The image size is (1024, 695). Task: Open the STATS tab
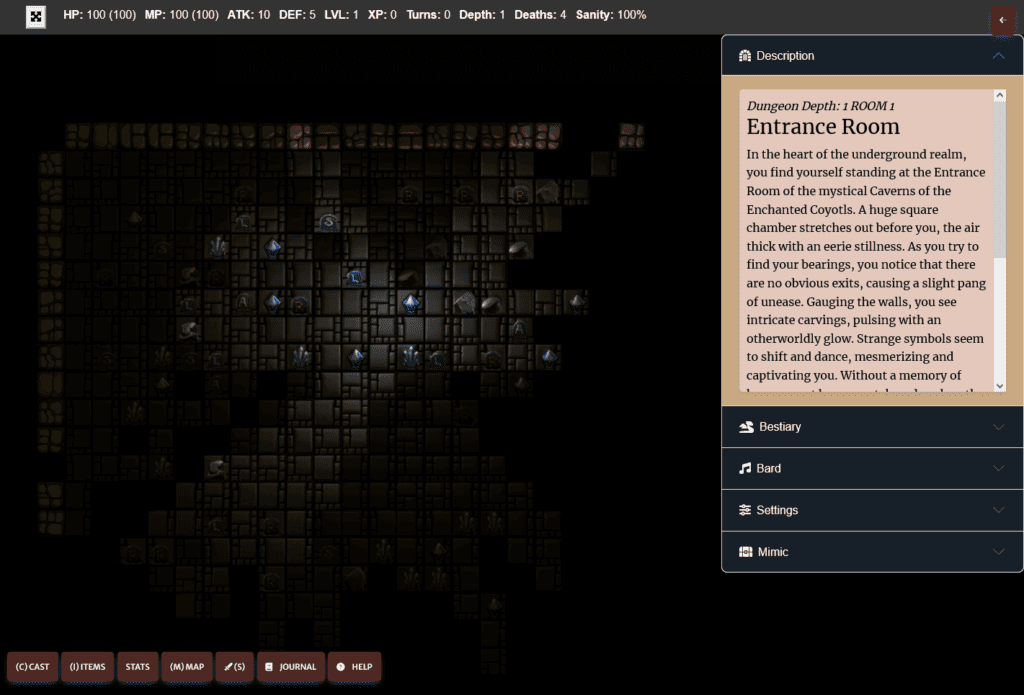[x=137, y=667]
